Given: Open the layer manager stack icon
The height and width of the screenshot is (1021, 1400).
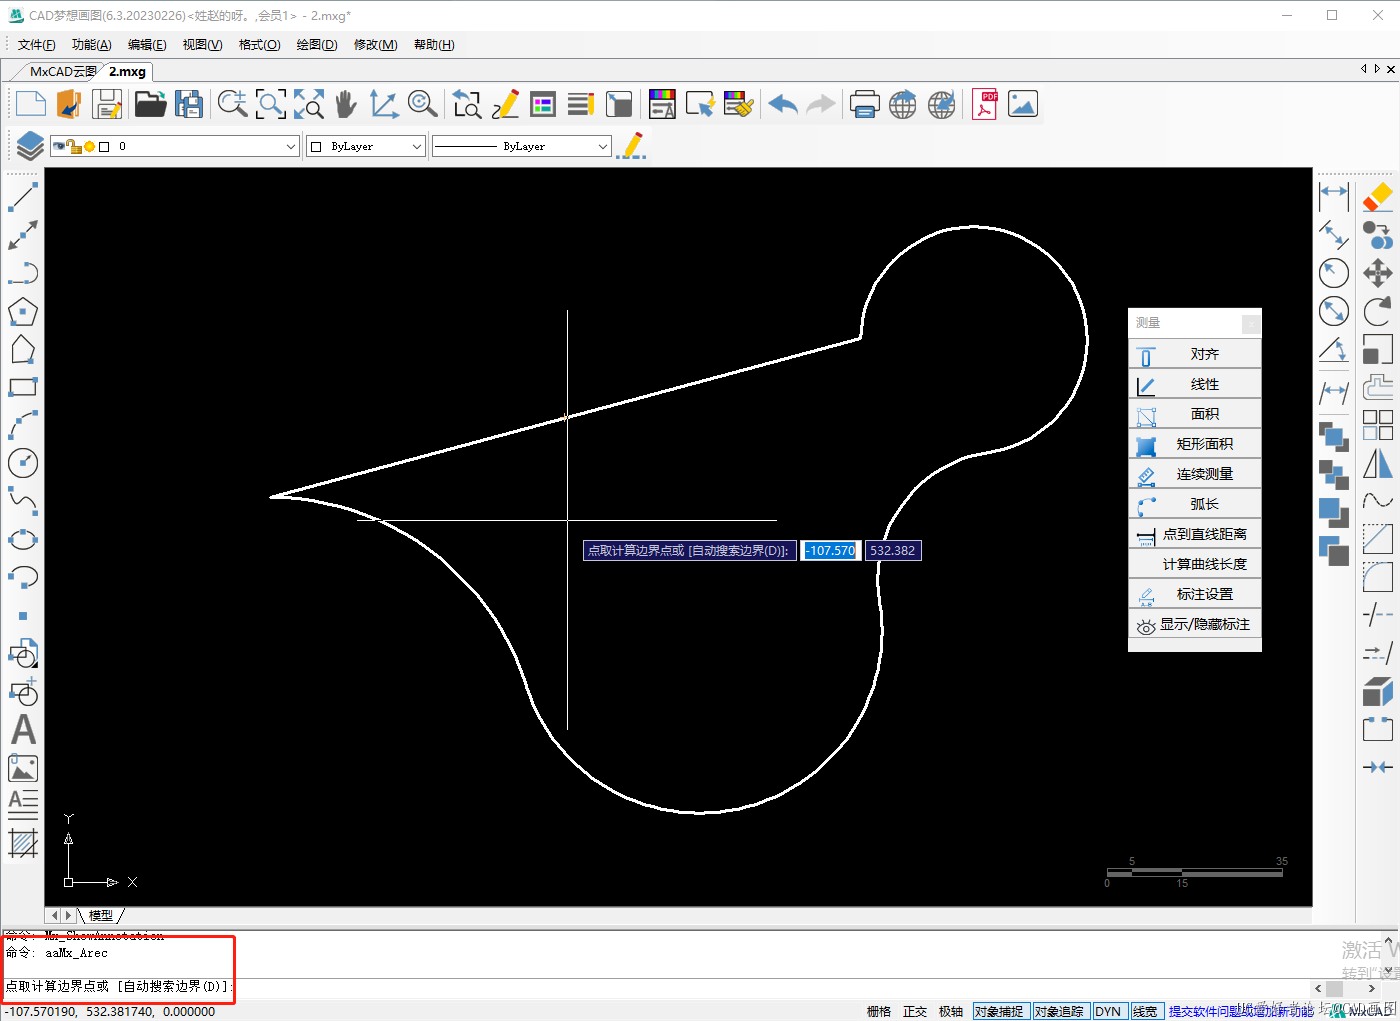Looking at the screenshot, I should tap(30, 146).
